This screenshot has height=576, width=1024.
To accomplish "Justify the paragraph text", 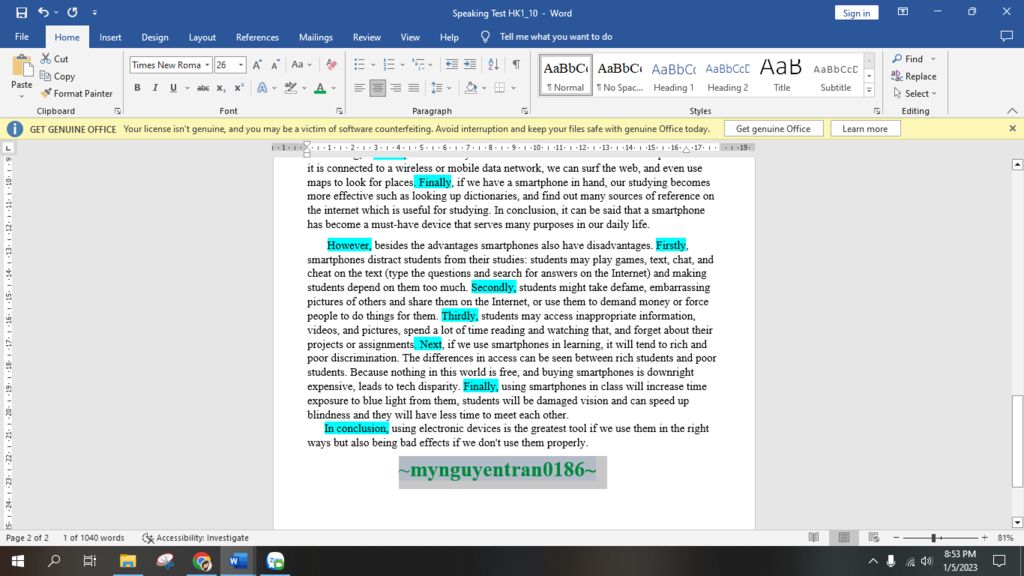I will coord(415,88).
